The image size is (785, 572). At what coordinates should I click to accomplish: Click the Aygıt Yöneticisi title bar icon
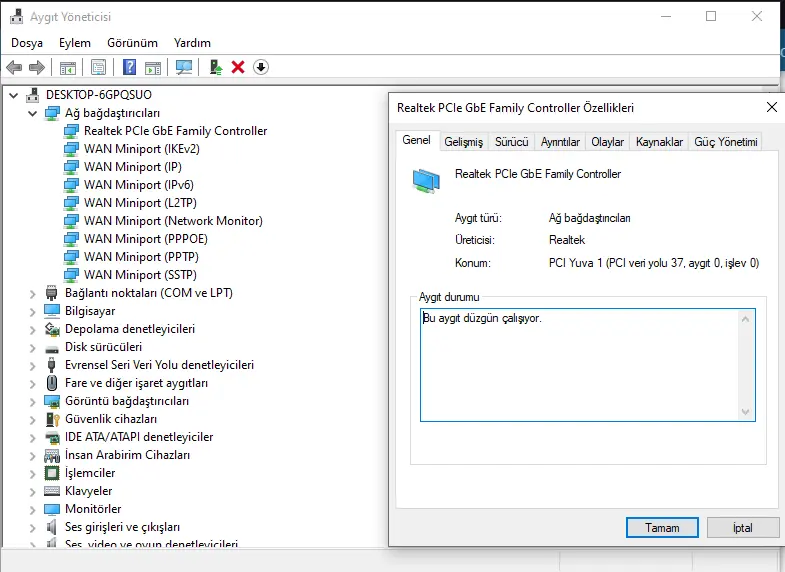point(17,17)
